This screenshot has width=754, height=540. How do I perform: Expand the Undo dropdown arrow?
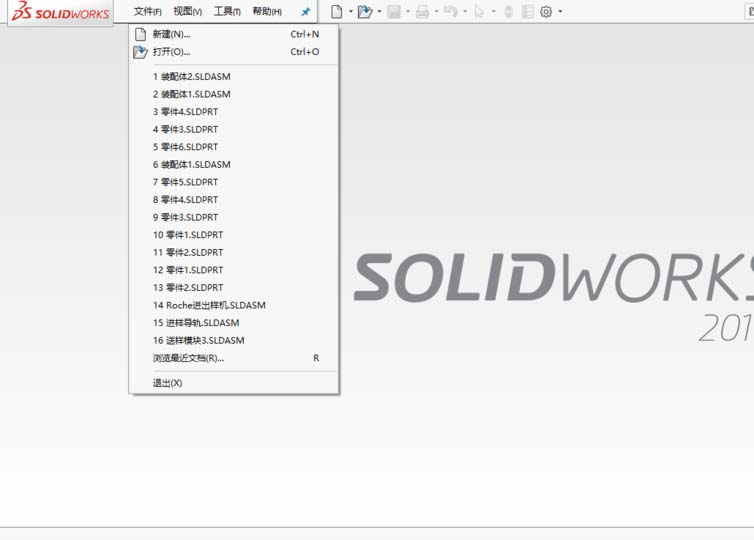point(465,12)
